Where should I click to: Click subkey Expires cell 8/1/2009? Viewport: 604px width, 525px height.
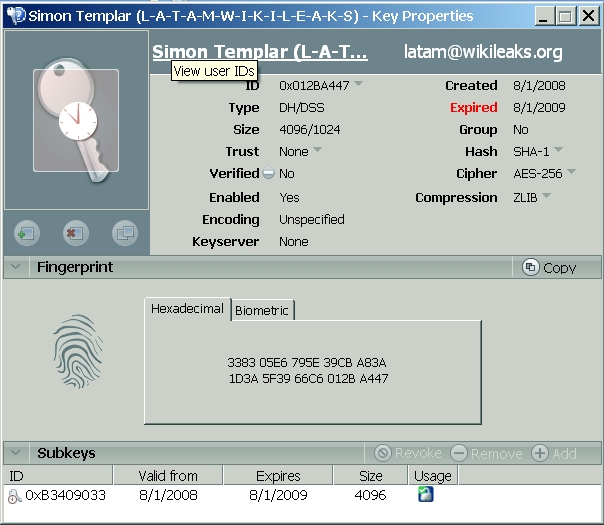click(x=278, y=495)
